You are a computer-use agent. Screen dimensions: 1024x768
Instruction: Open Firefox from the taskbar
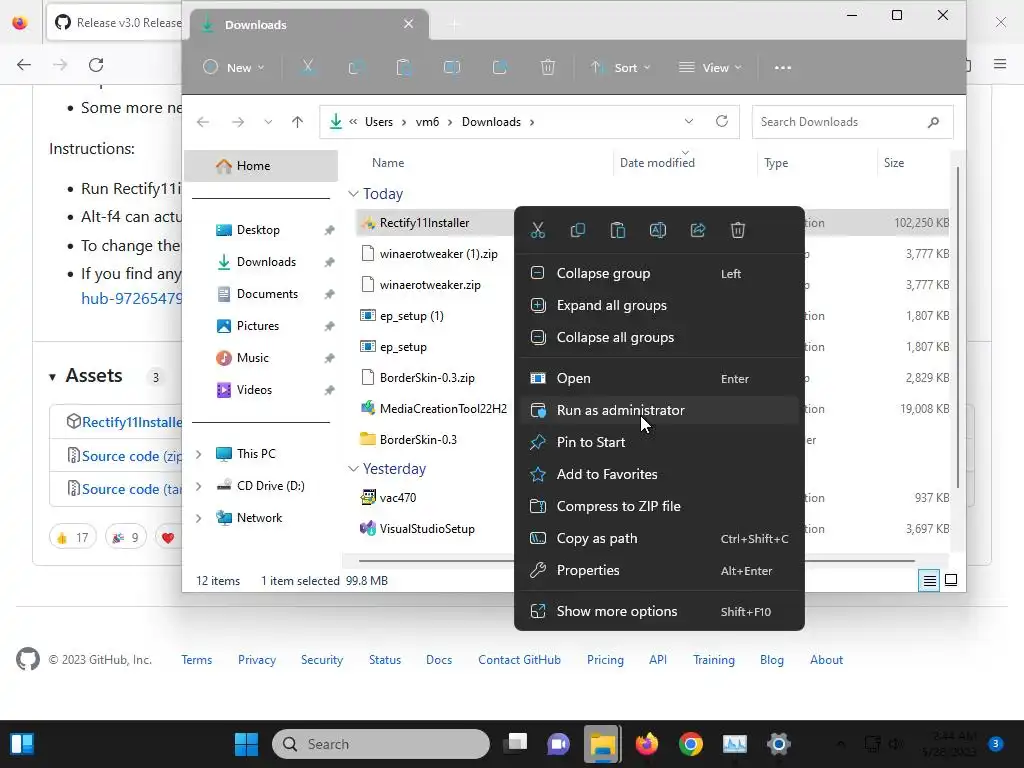click(647, 744)
